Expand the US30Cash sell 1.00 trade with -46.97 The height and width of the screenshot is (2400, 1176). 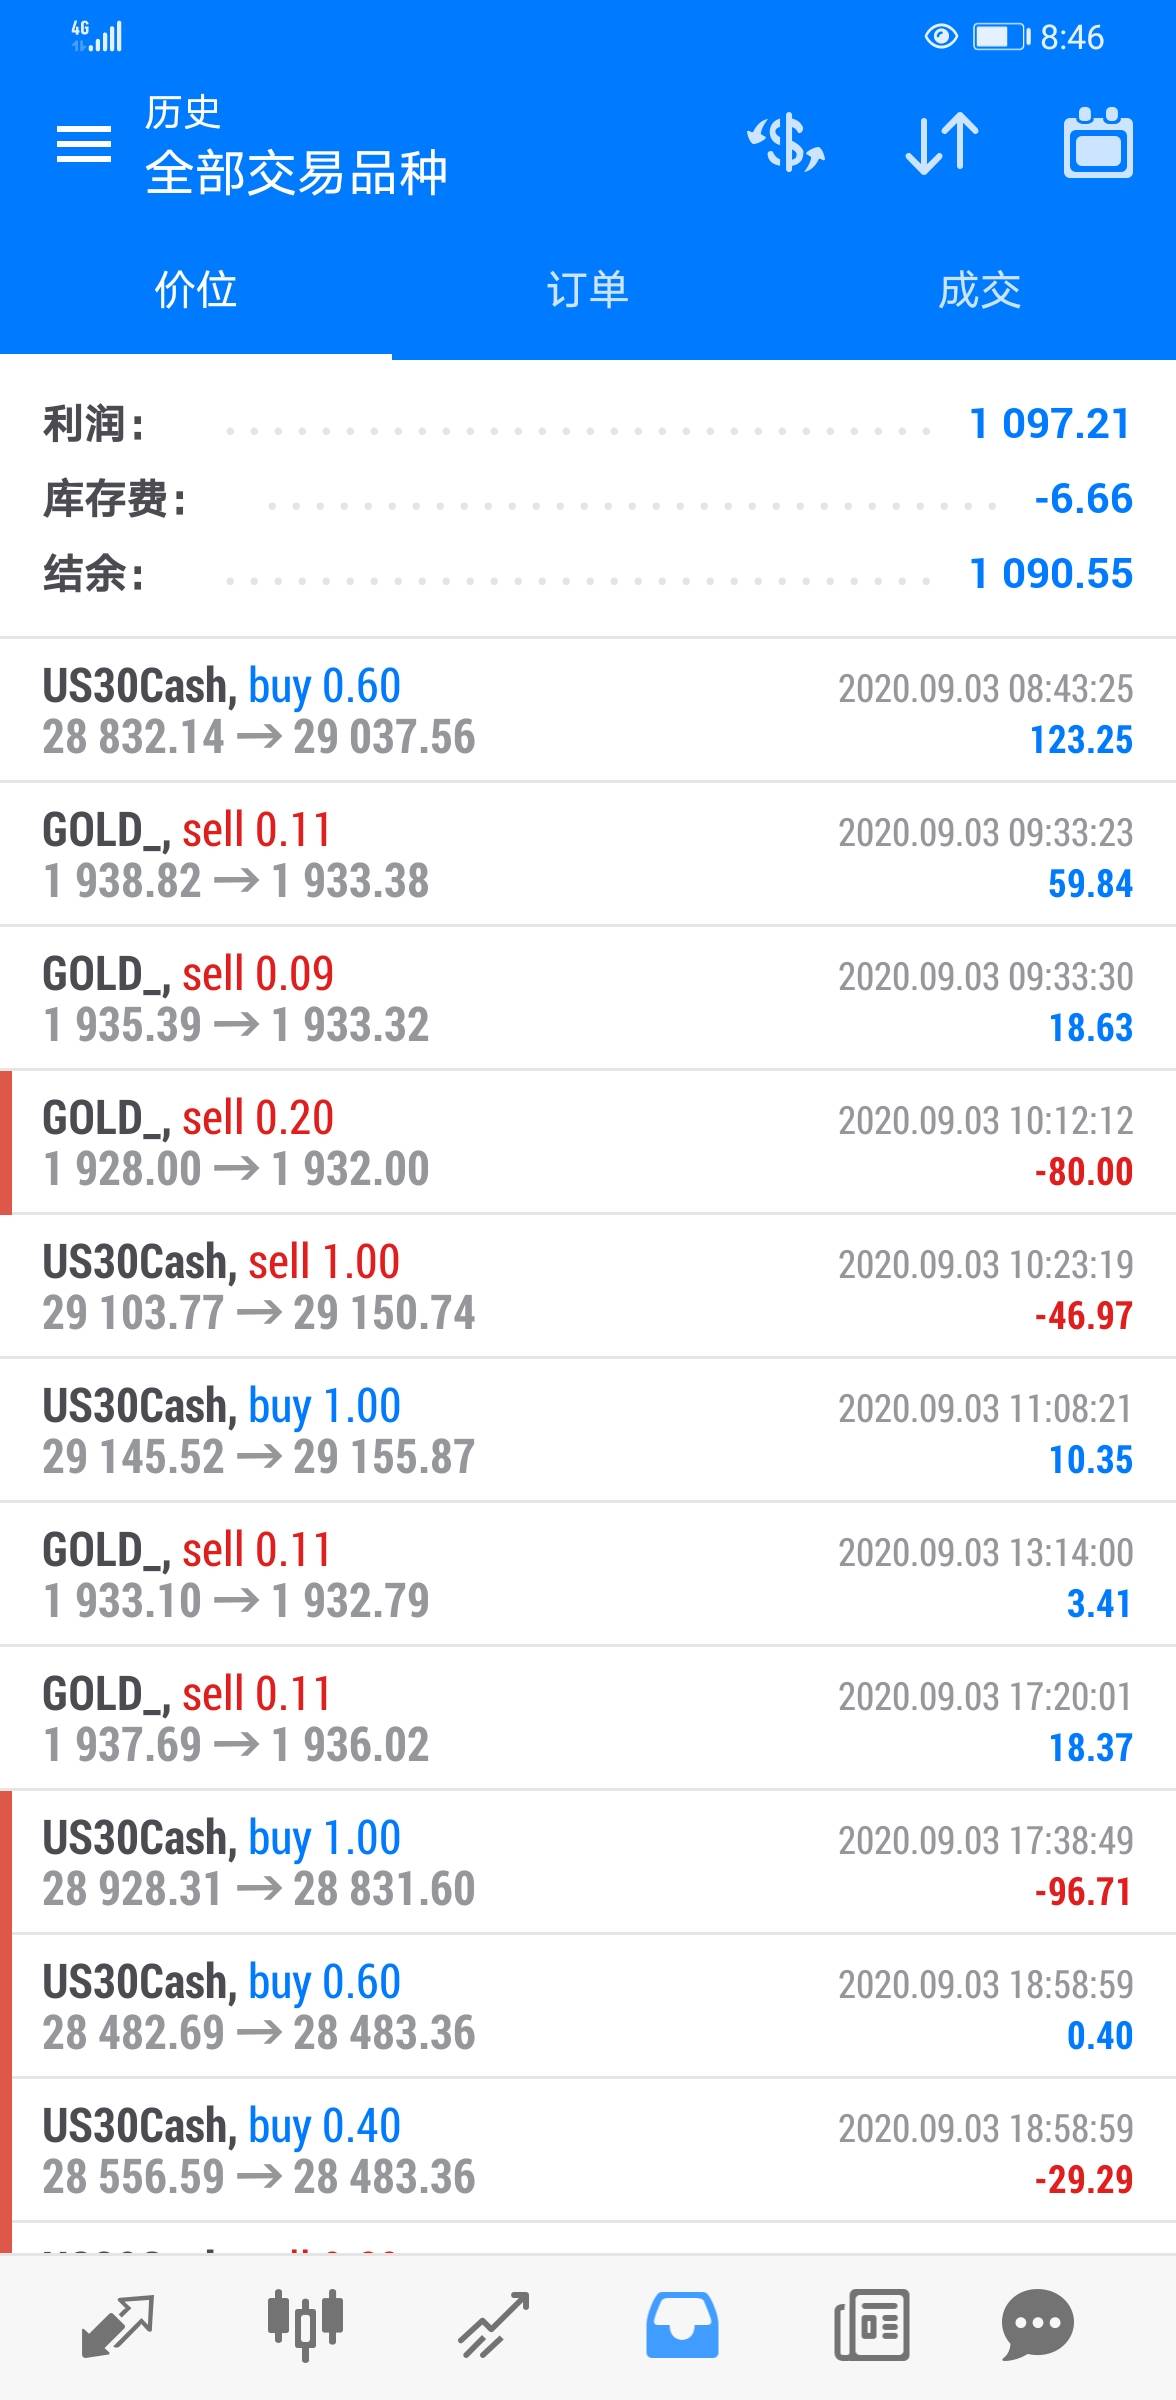click(588, 1287)
